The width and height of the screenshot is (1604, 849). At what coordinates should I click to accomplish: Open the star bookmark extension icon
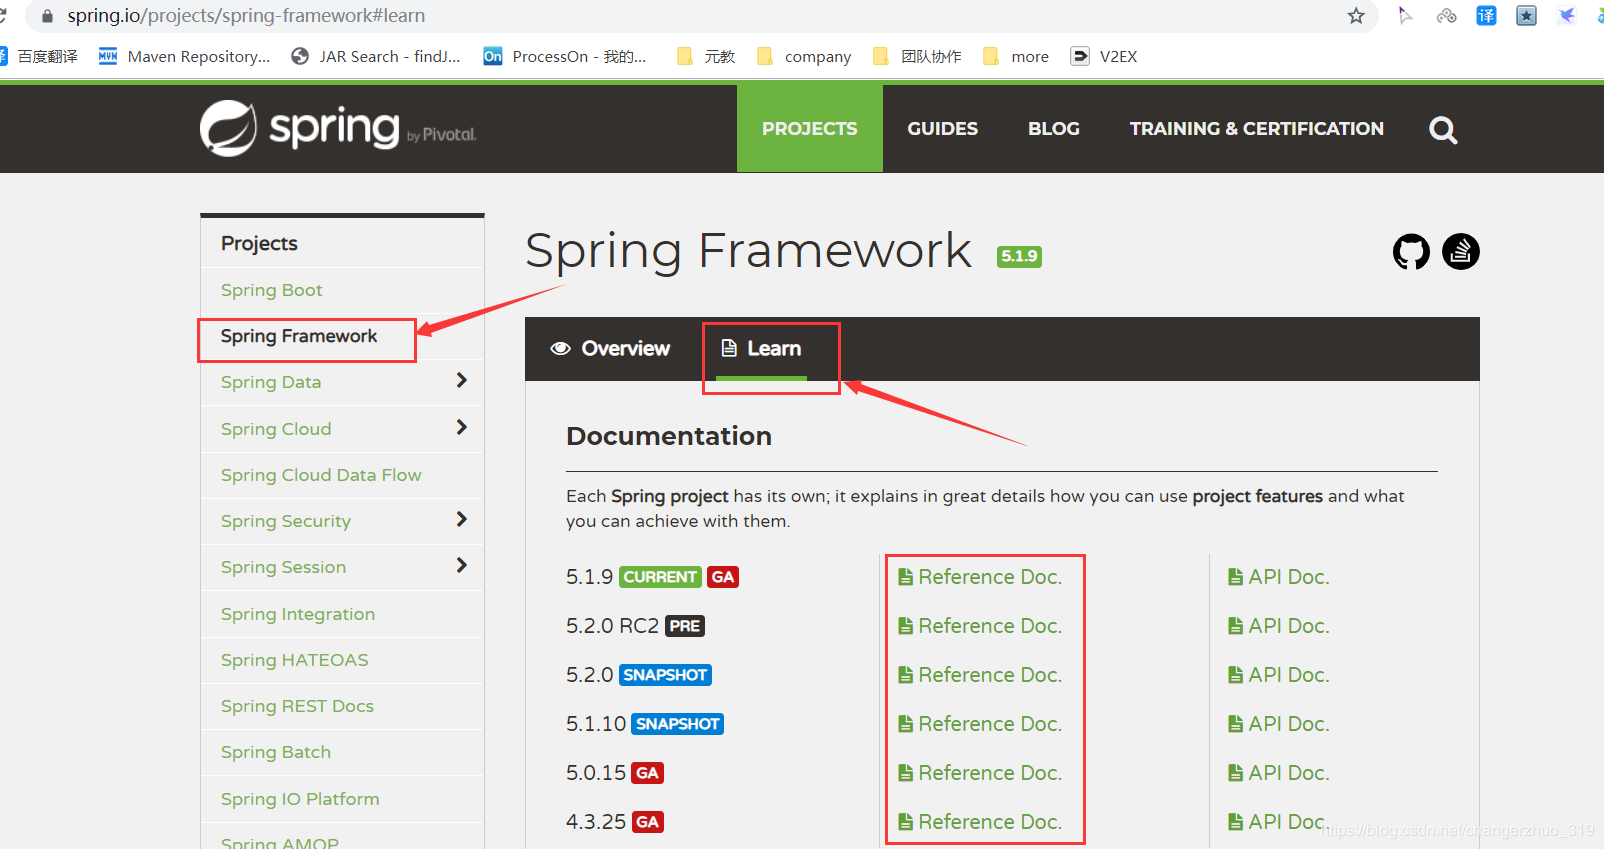tap(1526, 16)
